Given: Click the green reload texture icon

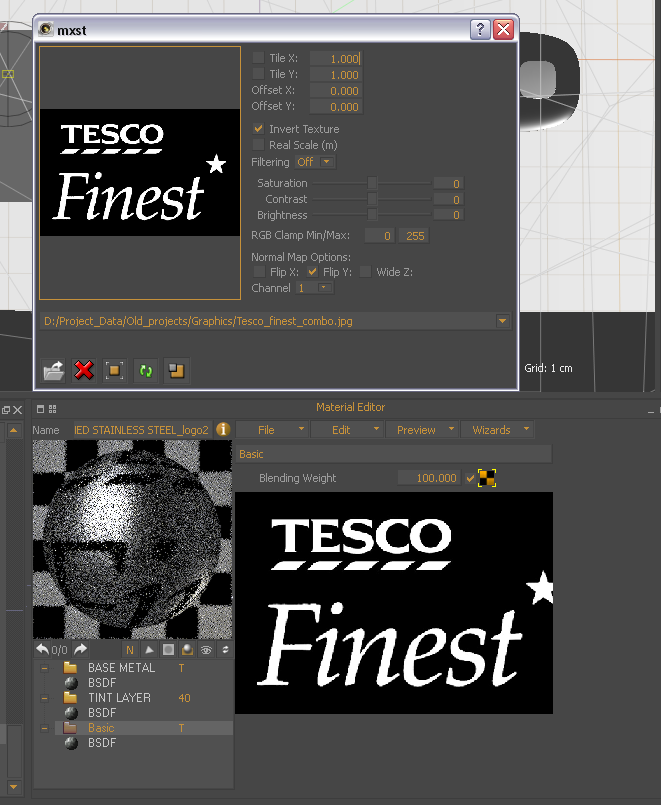Looking at the screenshot, I should tap(146, 370).
